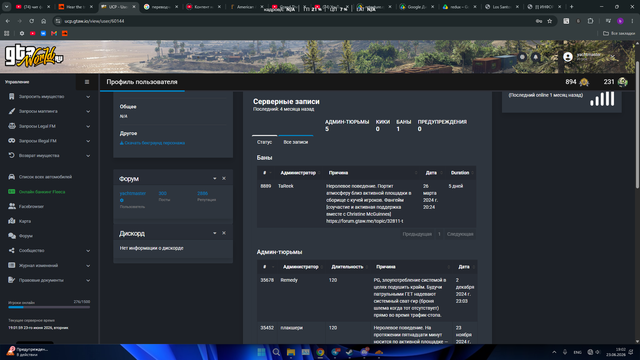Viewport: 640px width, 360px height.
Task: Click the players online progress bar
Action: click(x=49, y=307)
